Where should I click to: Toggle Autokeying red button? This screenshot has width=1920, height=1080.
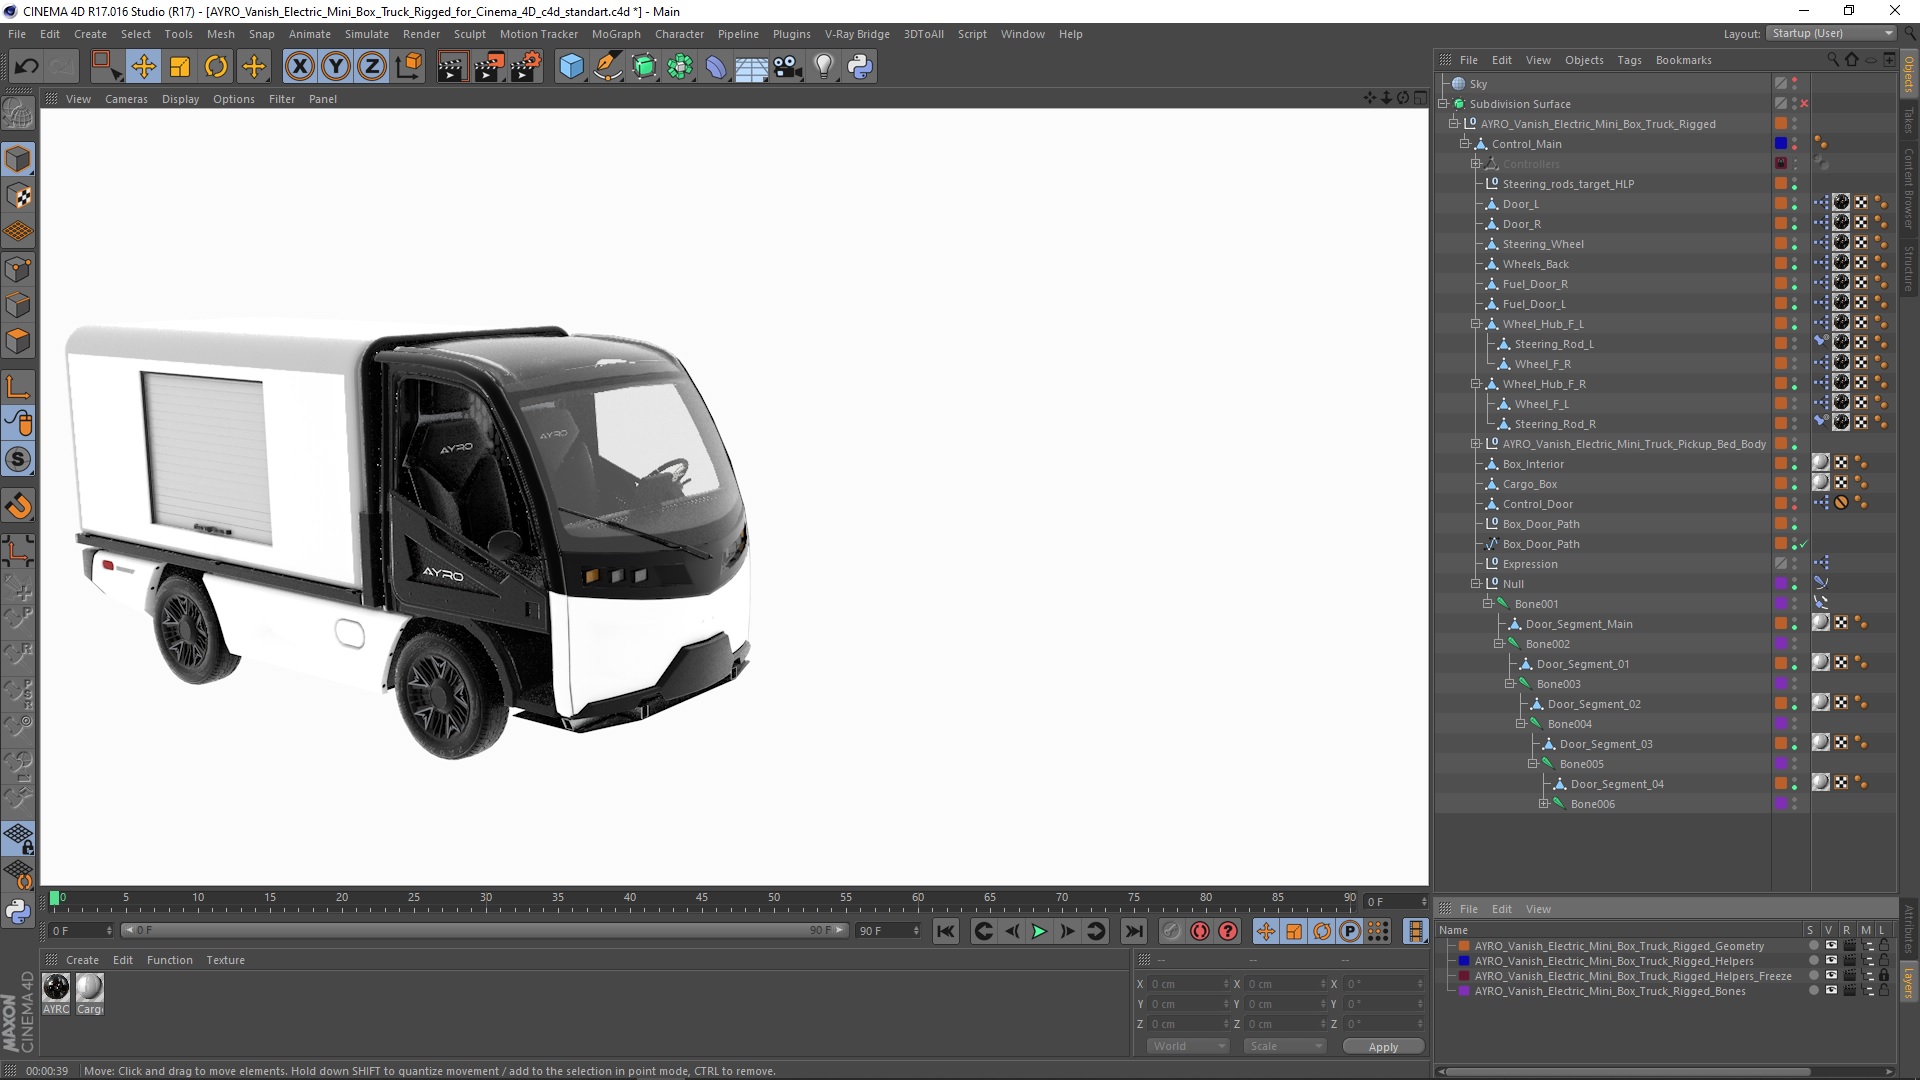[1199, 931]
